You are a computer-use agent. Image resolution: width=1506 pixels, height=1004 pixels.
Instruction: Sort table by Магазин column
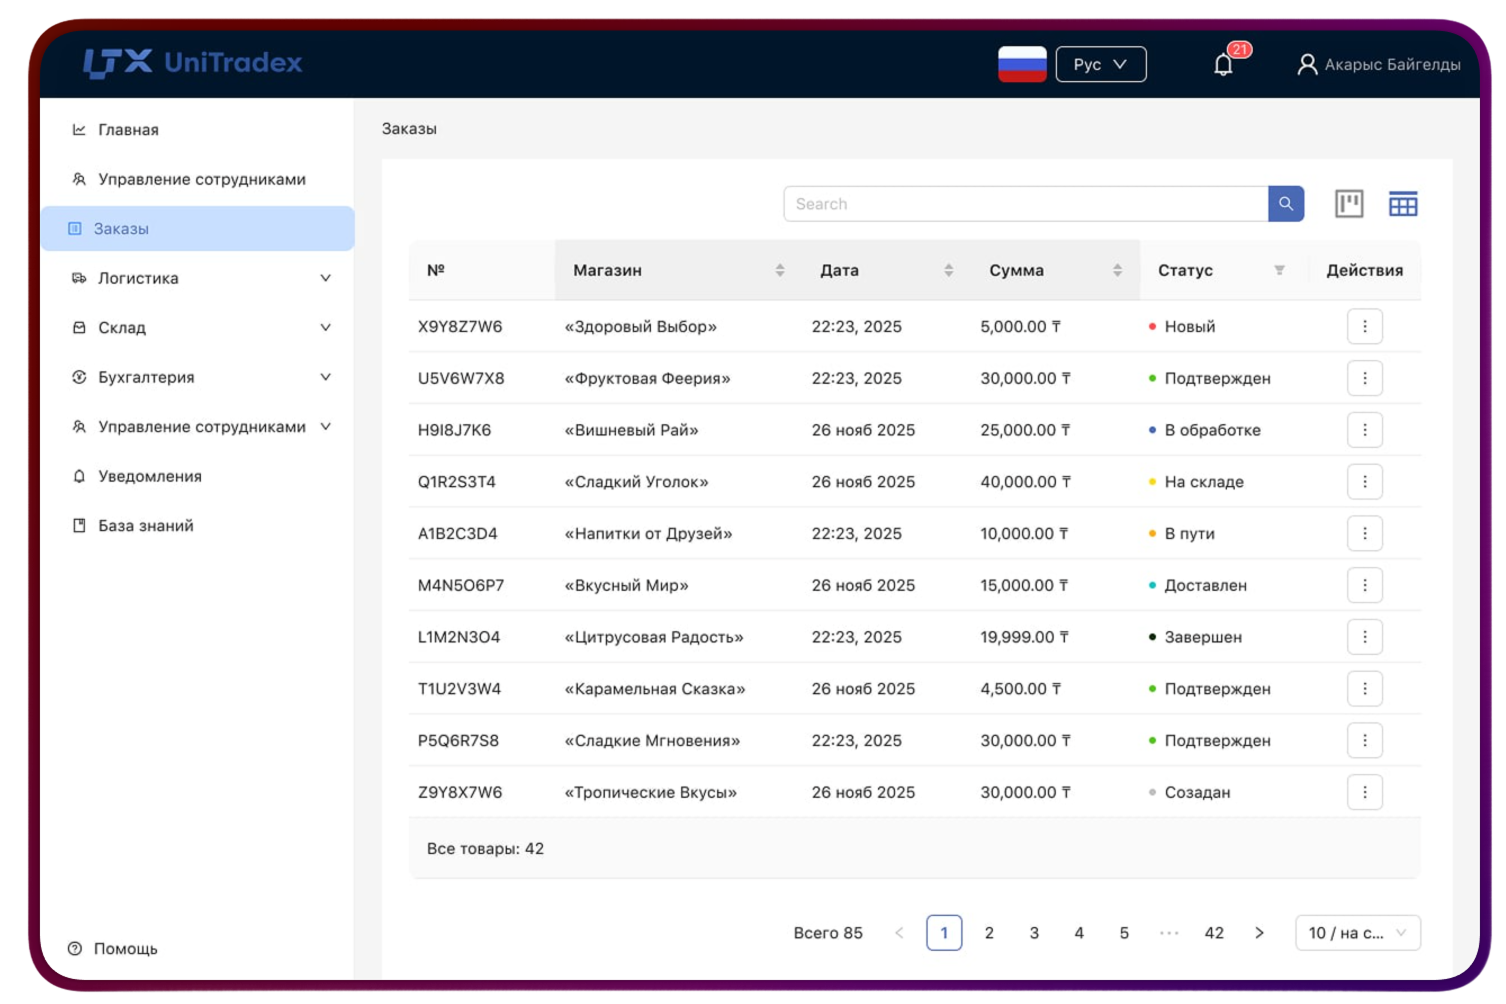(779, 270)
